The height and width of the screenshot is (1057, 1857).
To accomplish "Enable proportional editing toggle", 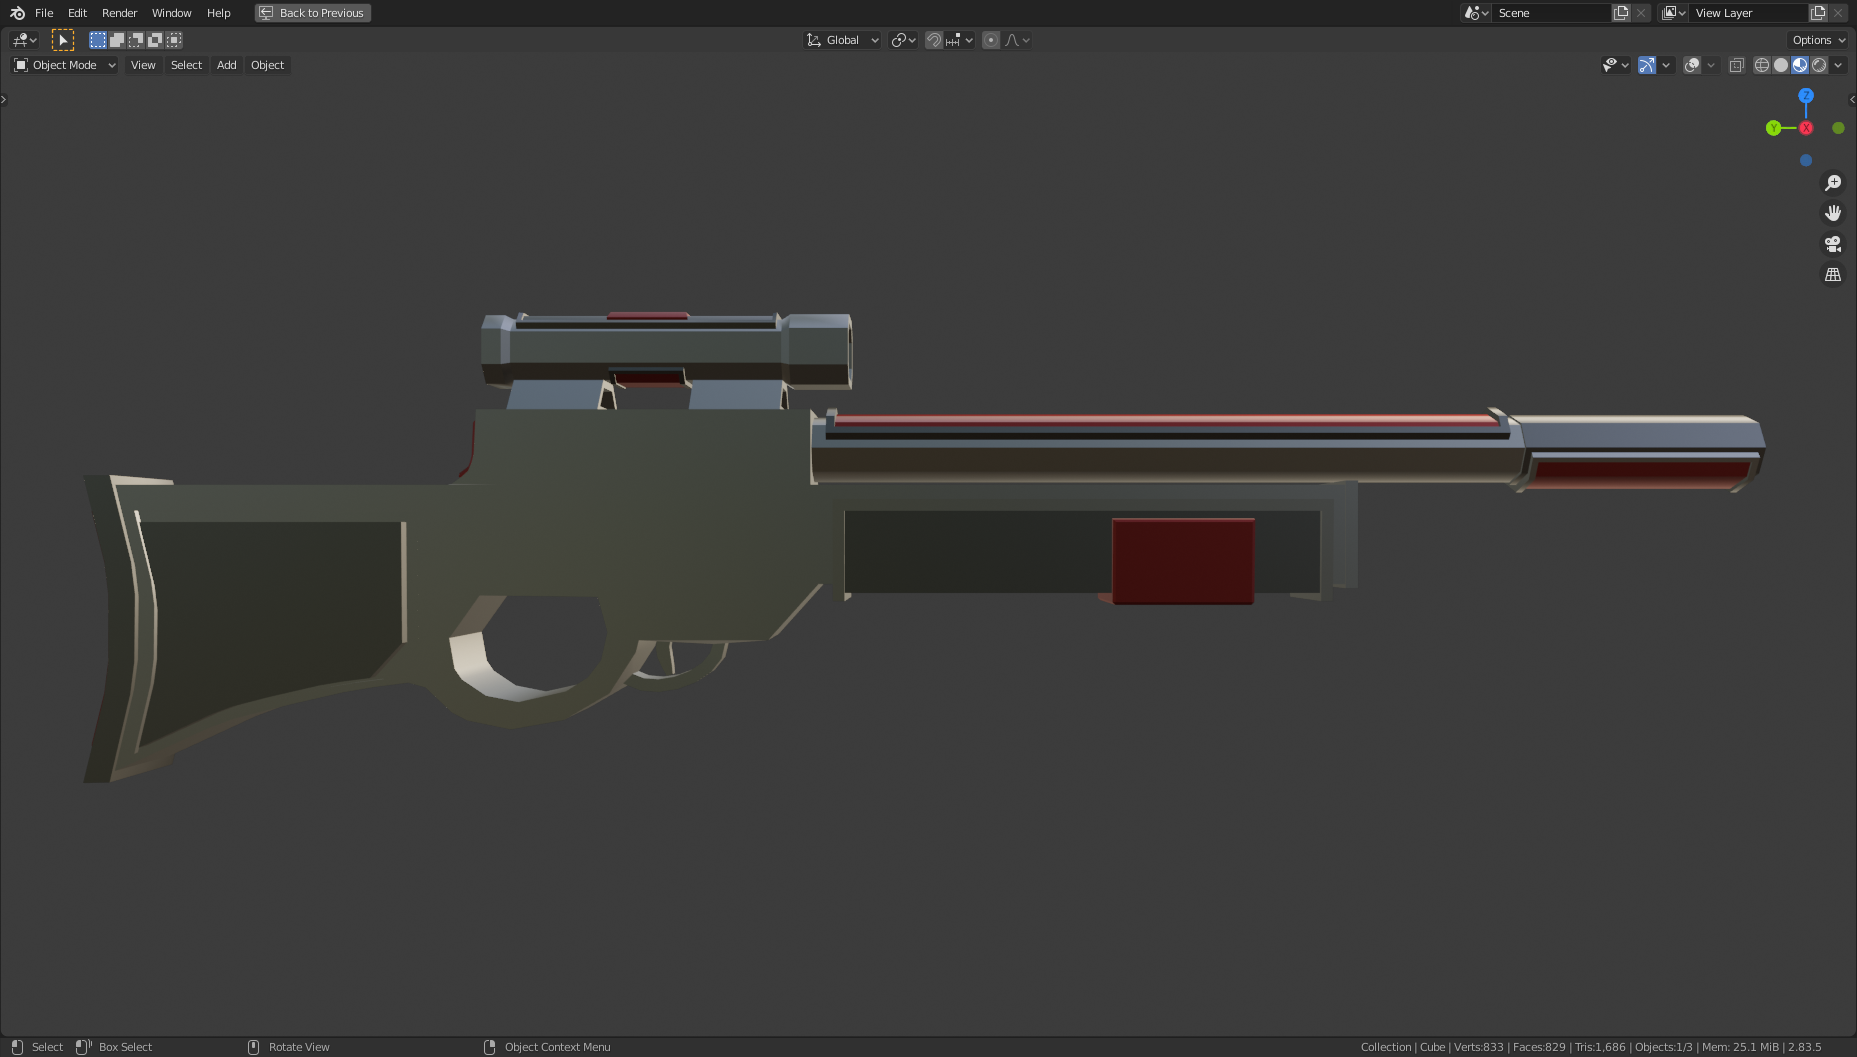I will [990, 40].
